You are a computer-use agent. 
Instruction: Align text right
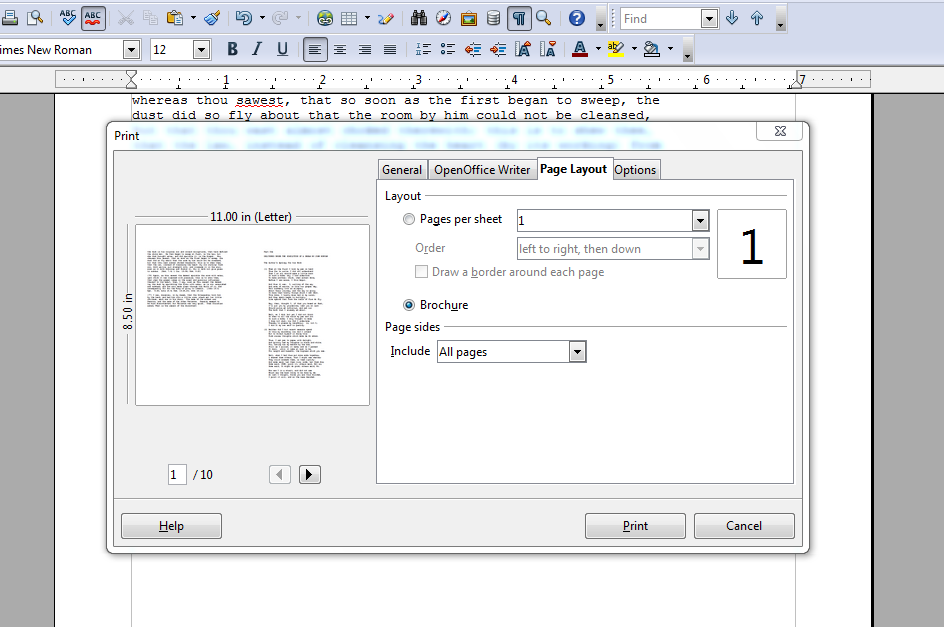click(365, 49)
